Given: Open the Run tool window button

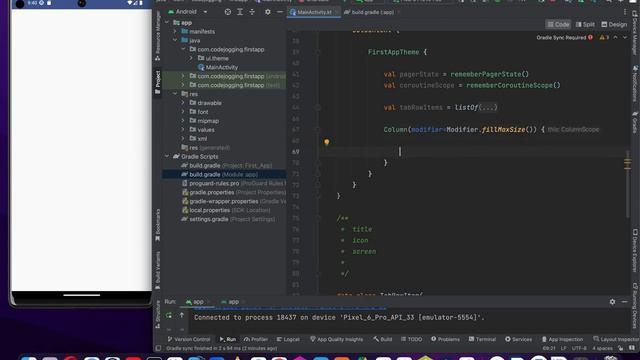Looking at the screenshot, I should pos(228,339).
